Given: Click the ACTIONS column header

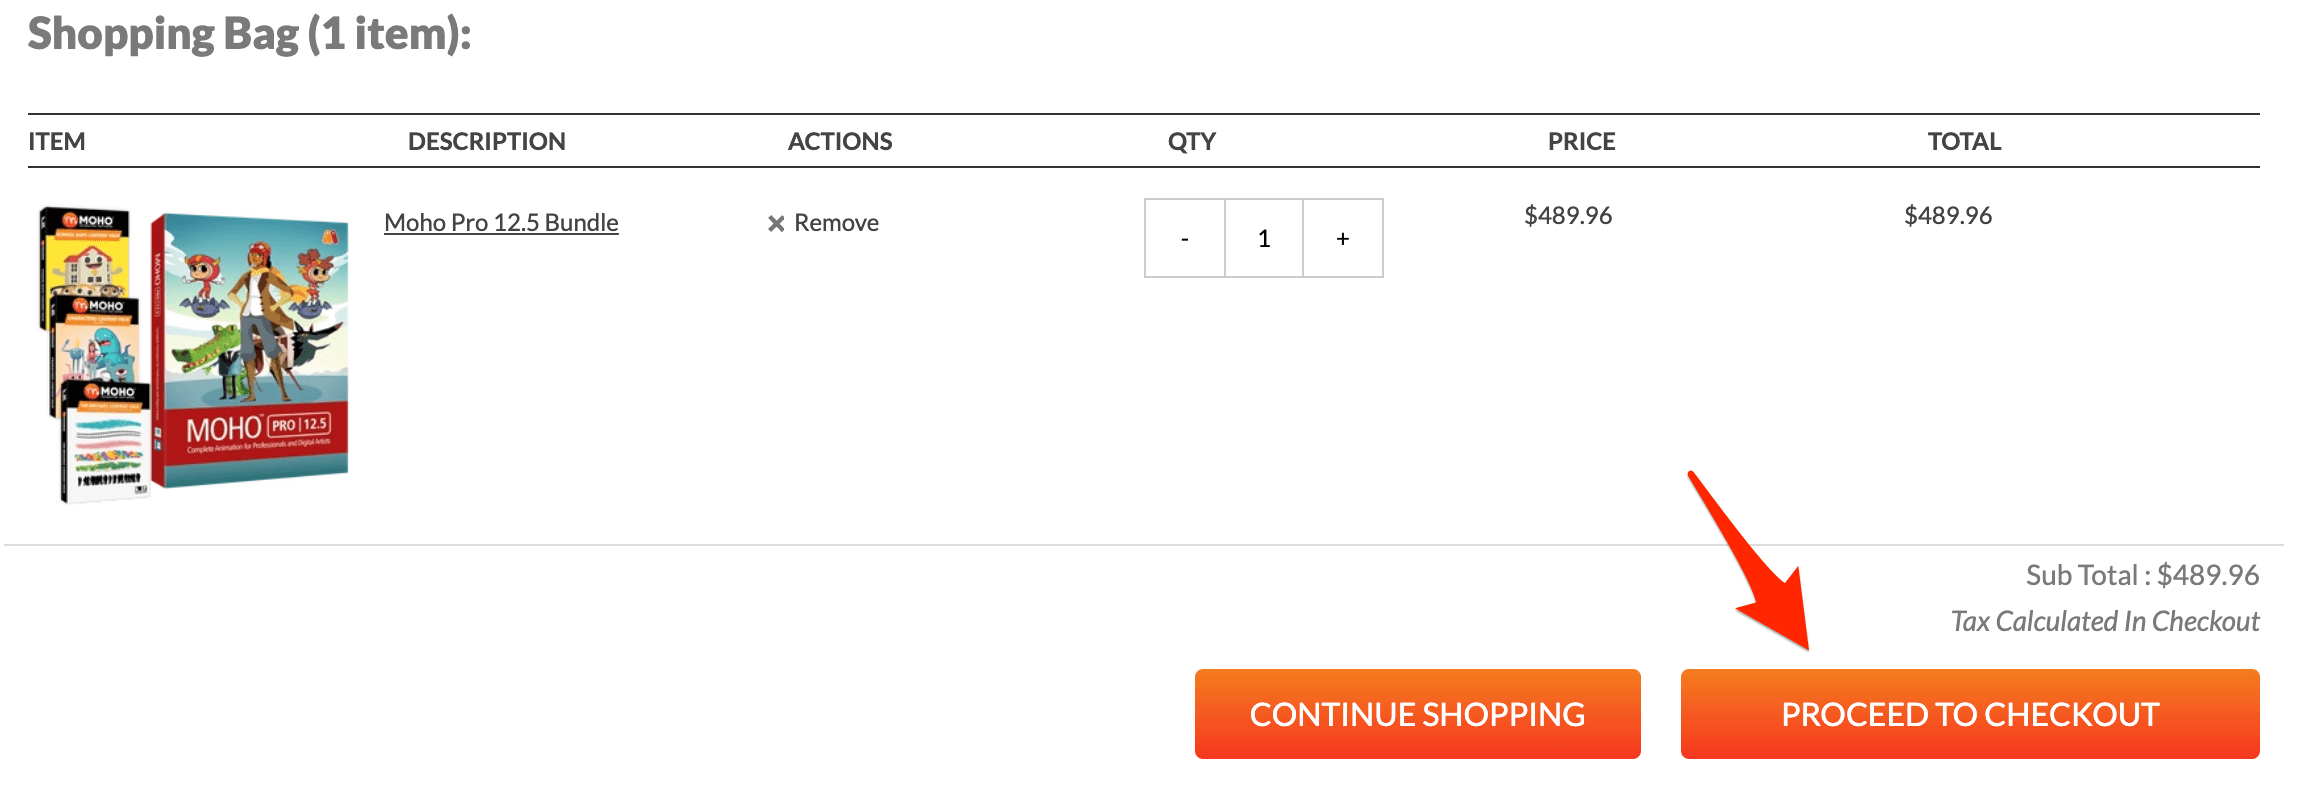Looking at the screenshot, I should (840, 141).
